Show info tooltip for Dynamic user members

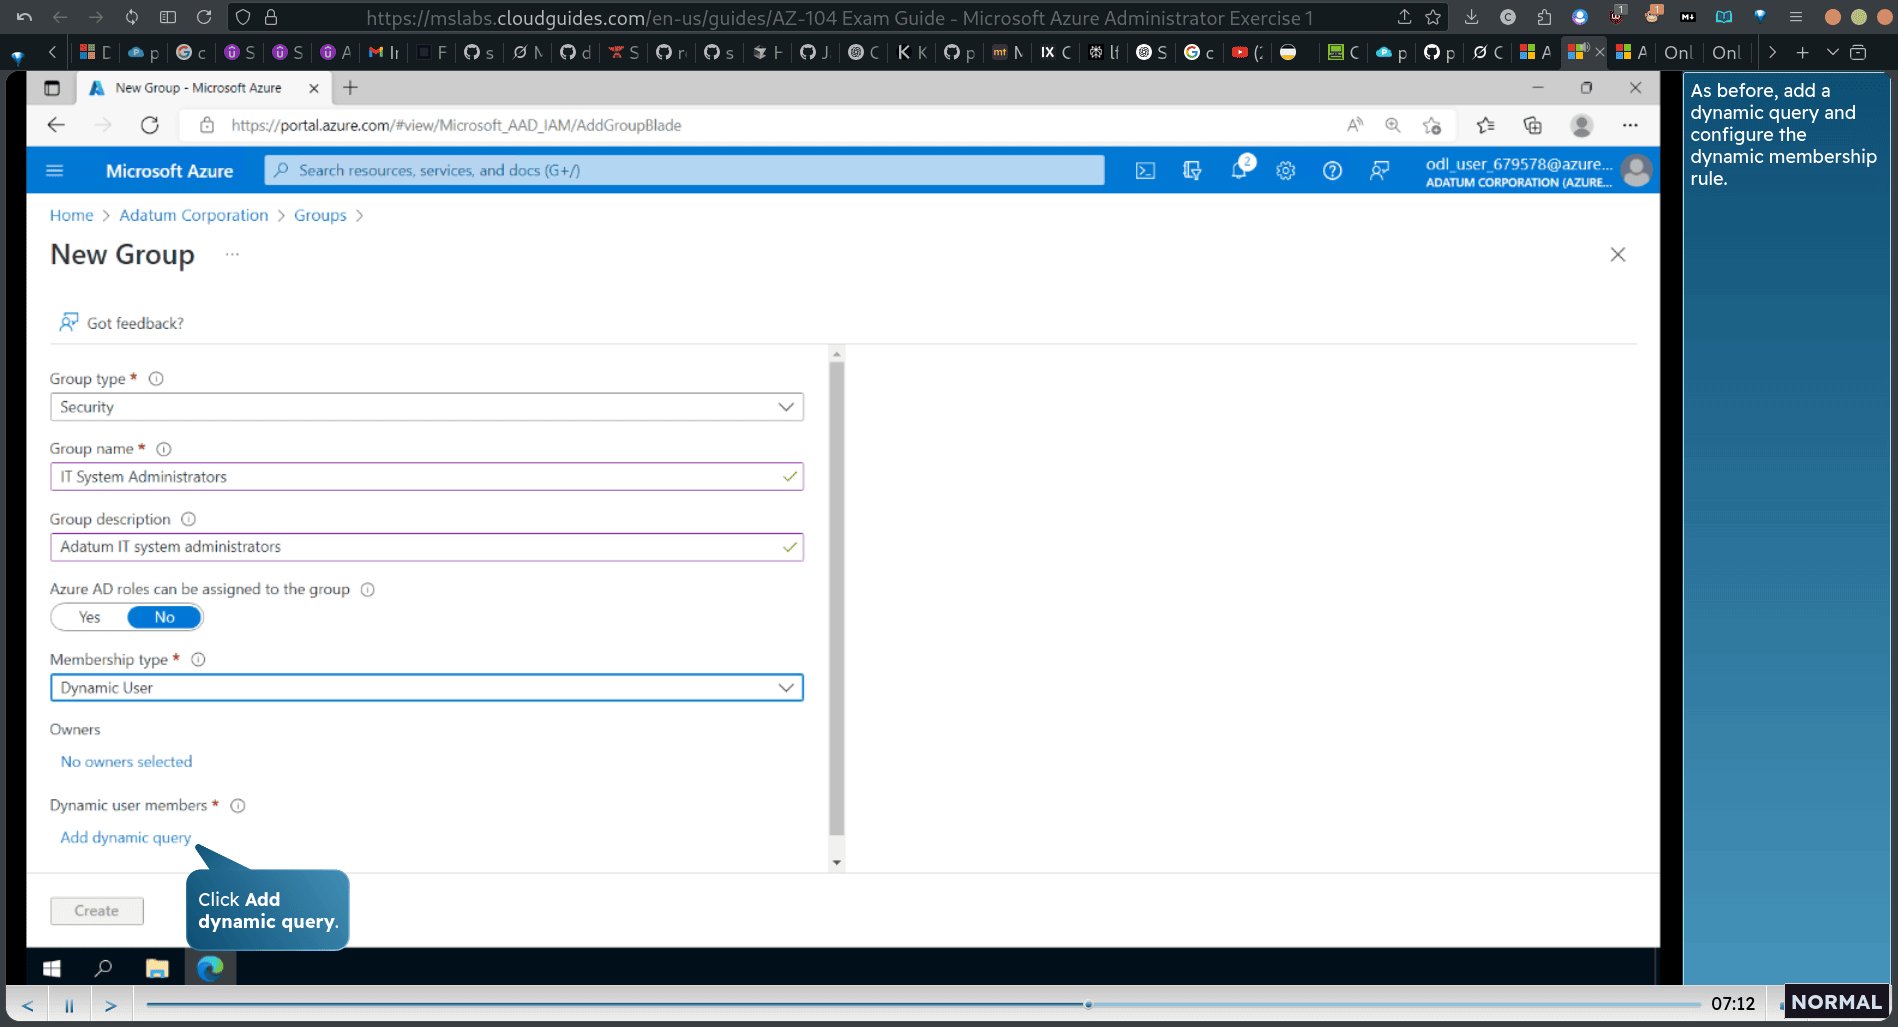pos(238,805)
